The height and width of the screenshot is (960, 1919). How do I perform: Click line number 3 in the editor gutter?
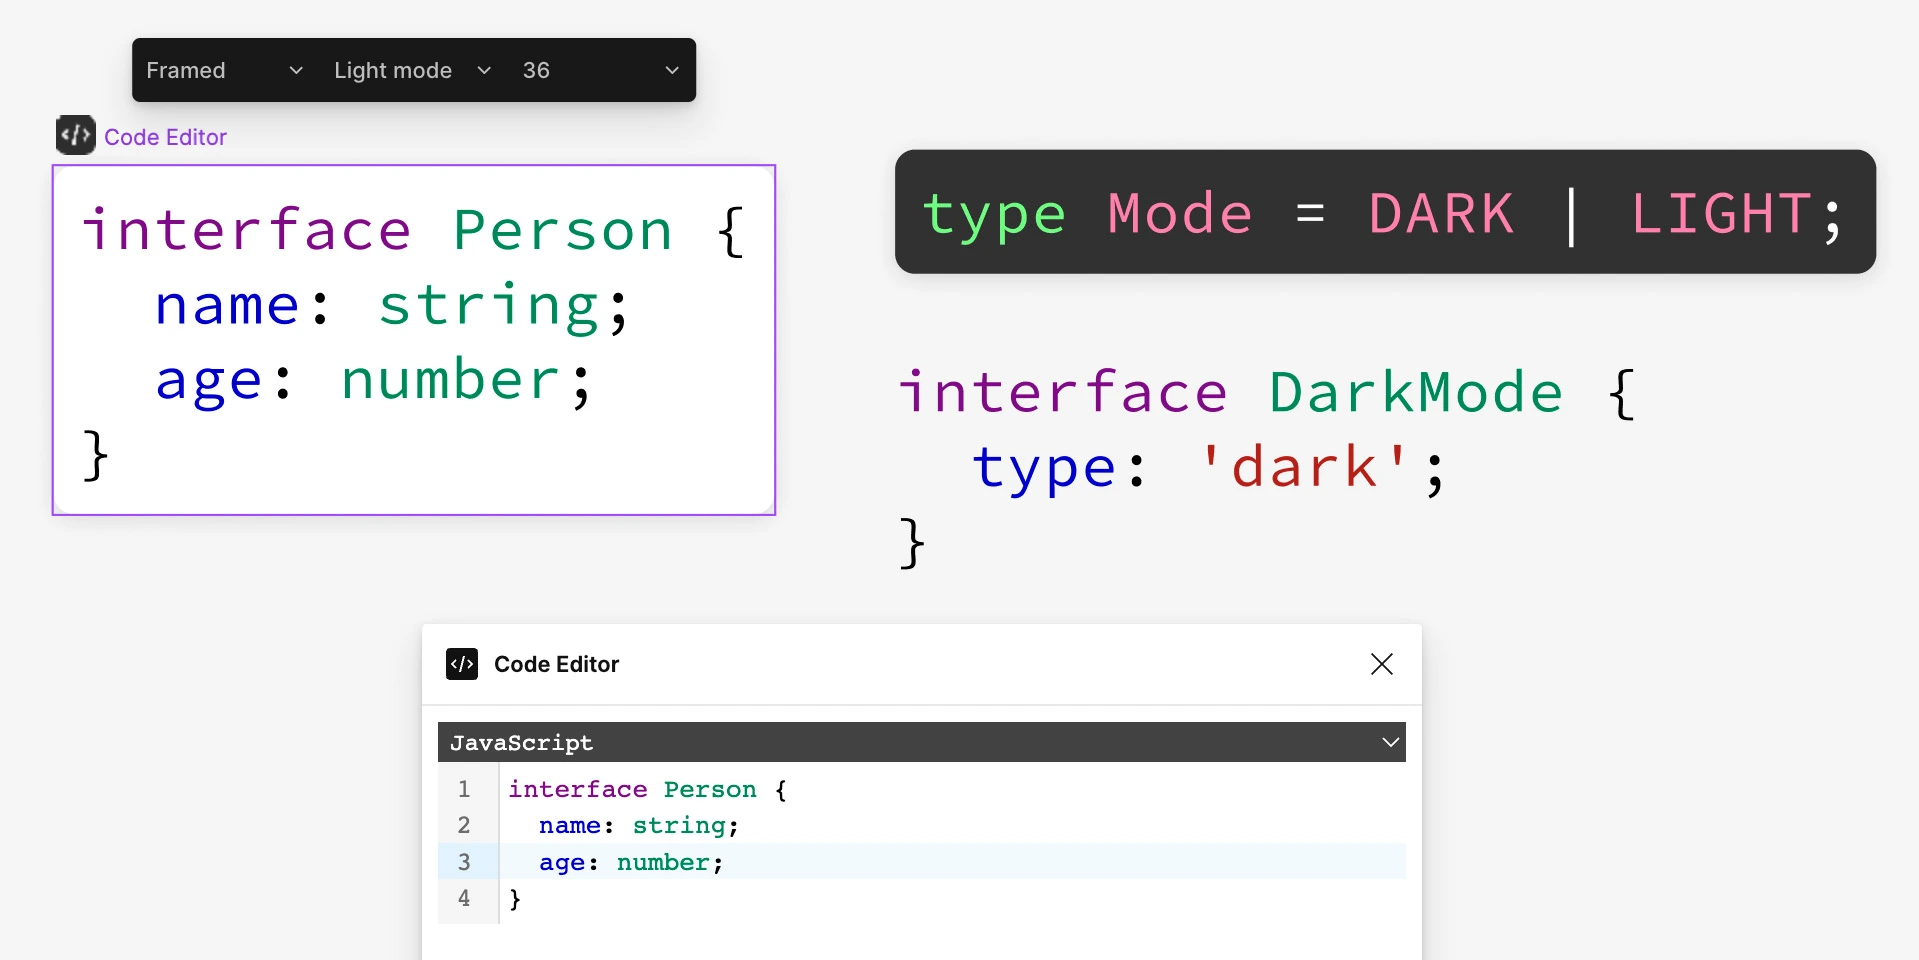point(464,862)
